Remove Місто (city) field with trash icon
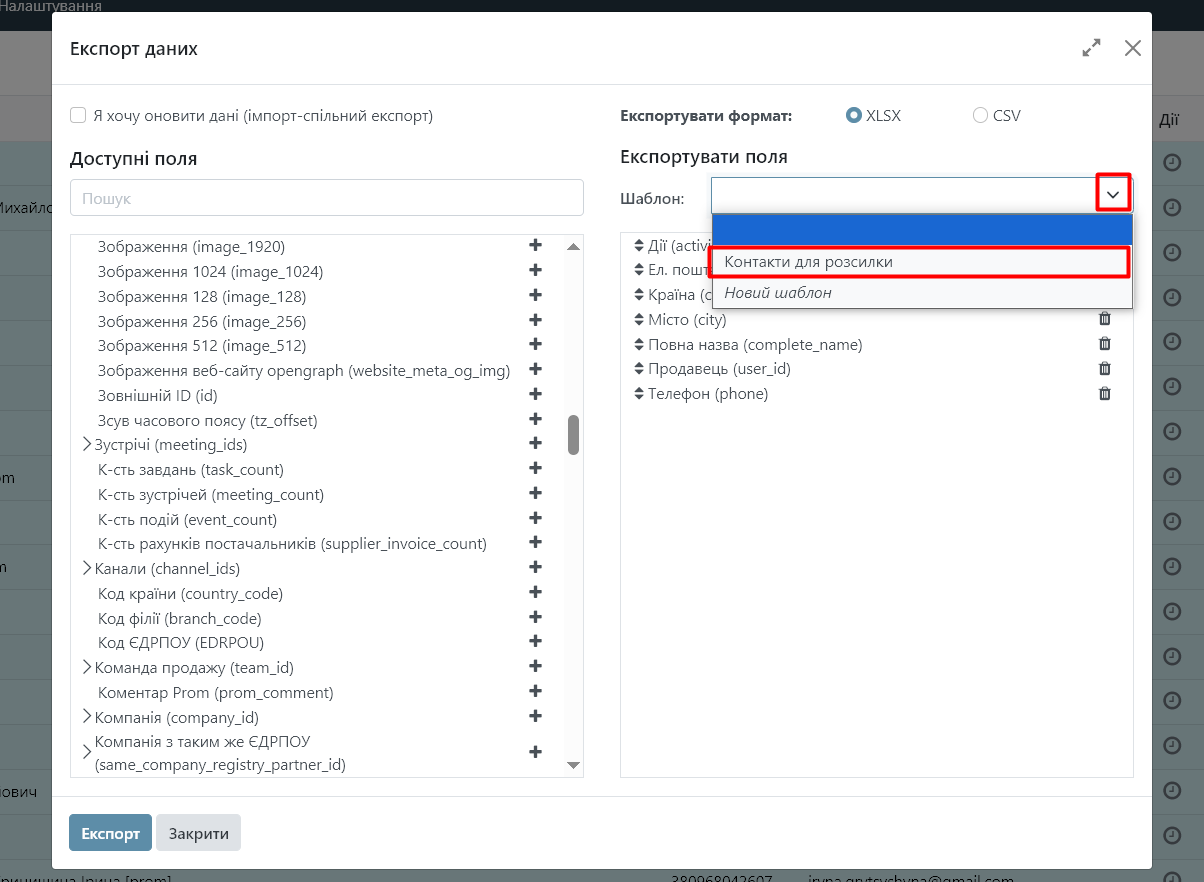The image size is (1204, 882). coord(1105,319)
